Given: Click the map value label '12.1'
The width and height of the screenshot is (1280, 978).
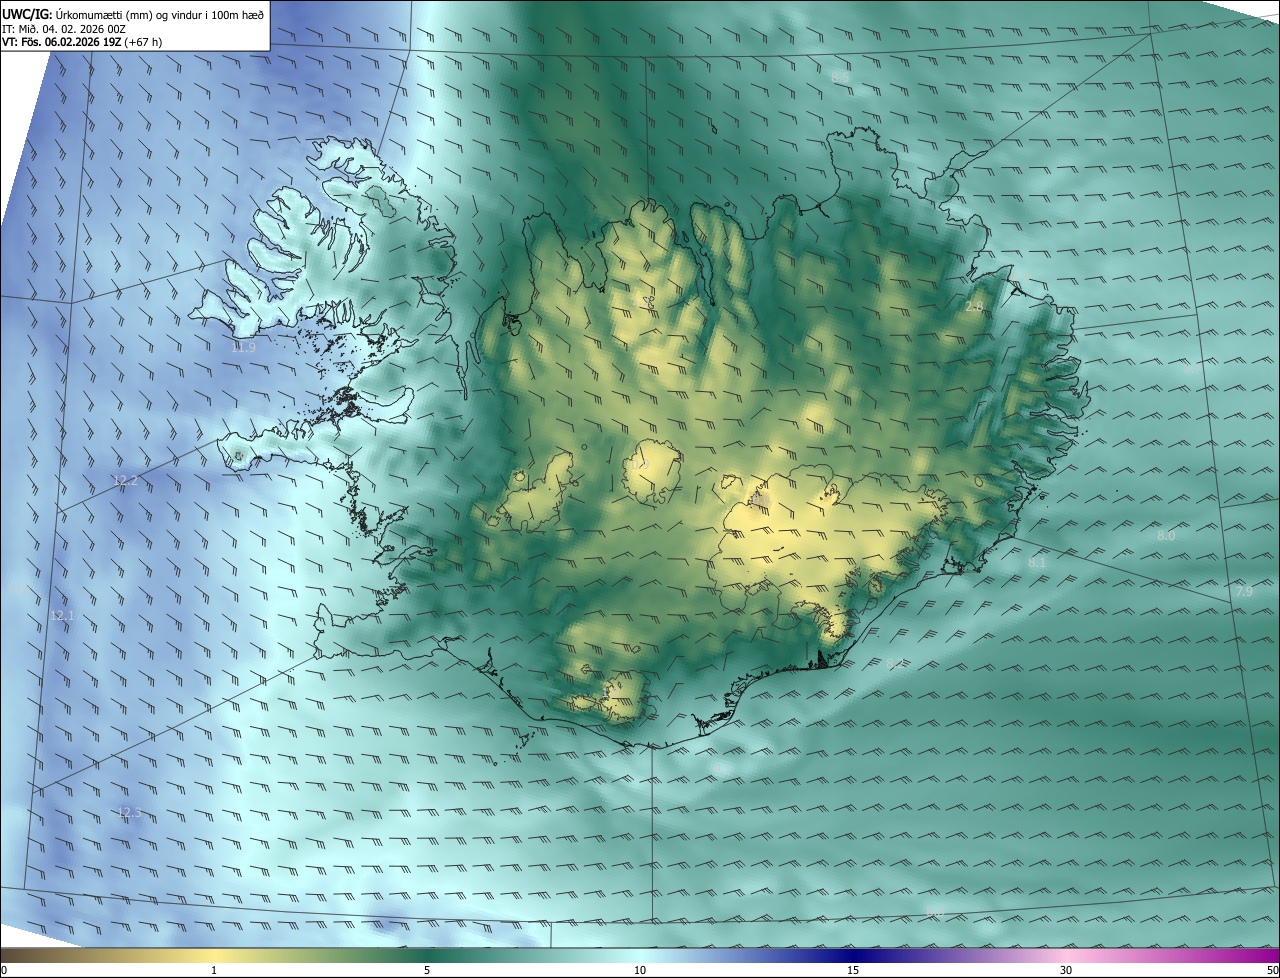Looking at the screenshot, I should (x=62, y=616).
